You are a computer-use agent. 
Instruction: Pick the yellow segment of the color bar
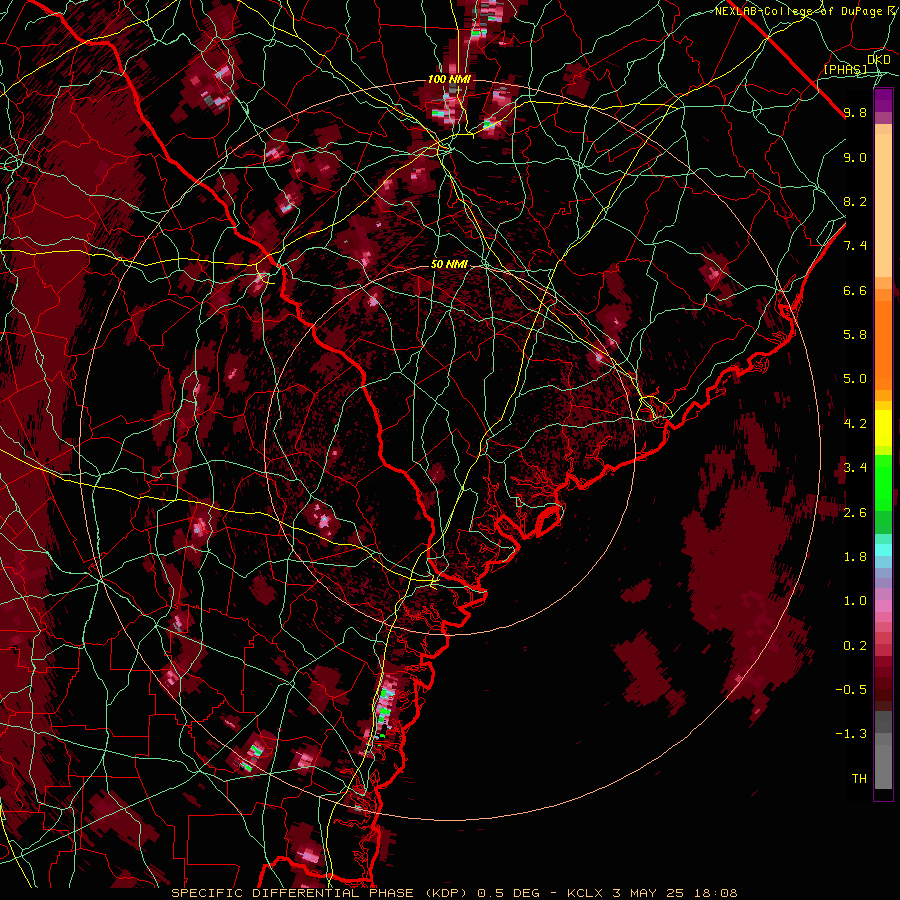pyautogui.click(x=883, y=428)
